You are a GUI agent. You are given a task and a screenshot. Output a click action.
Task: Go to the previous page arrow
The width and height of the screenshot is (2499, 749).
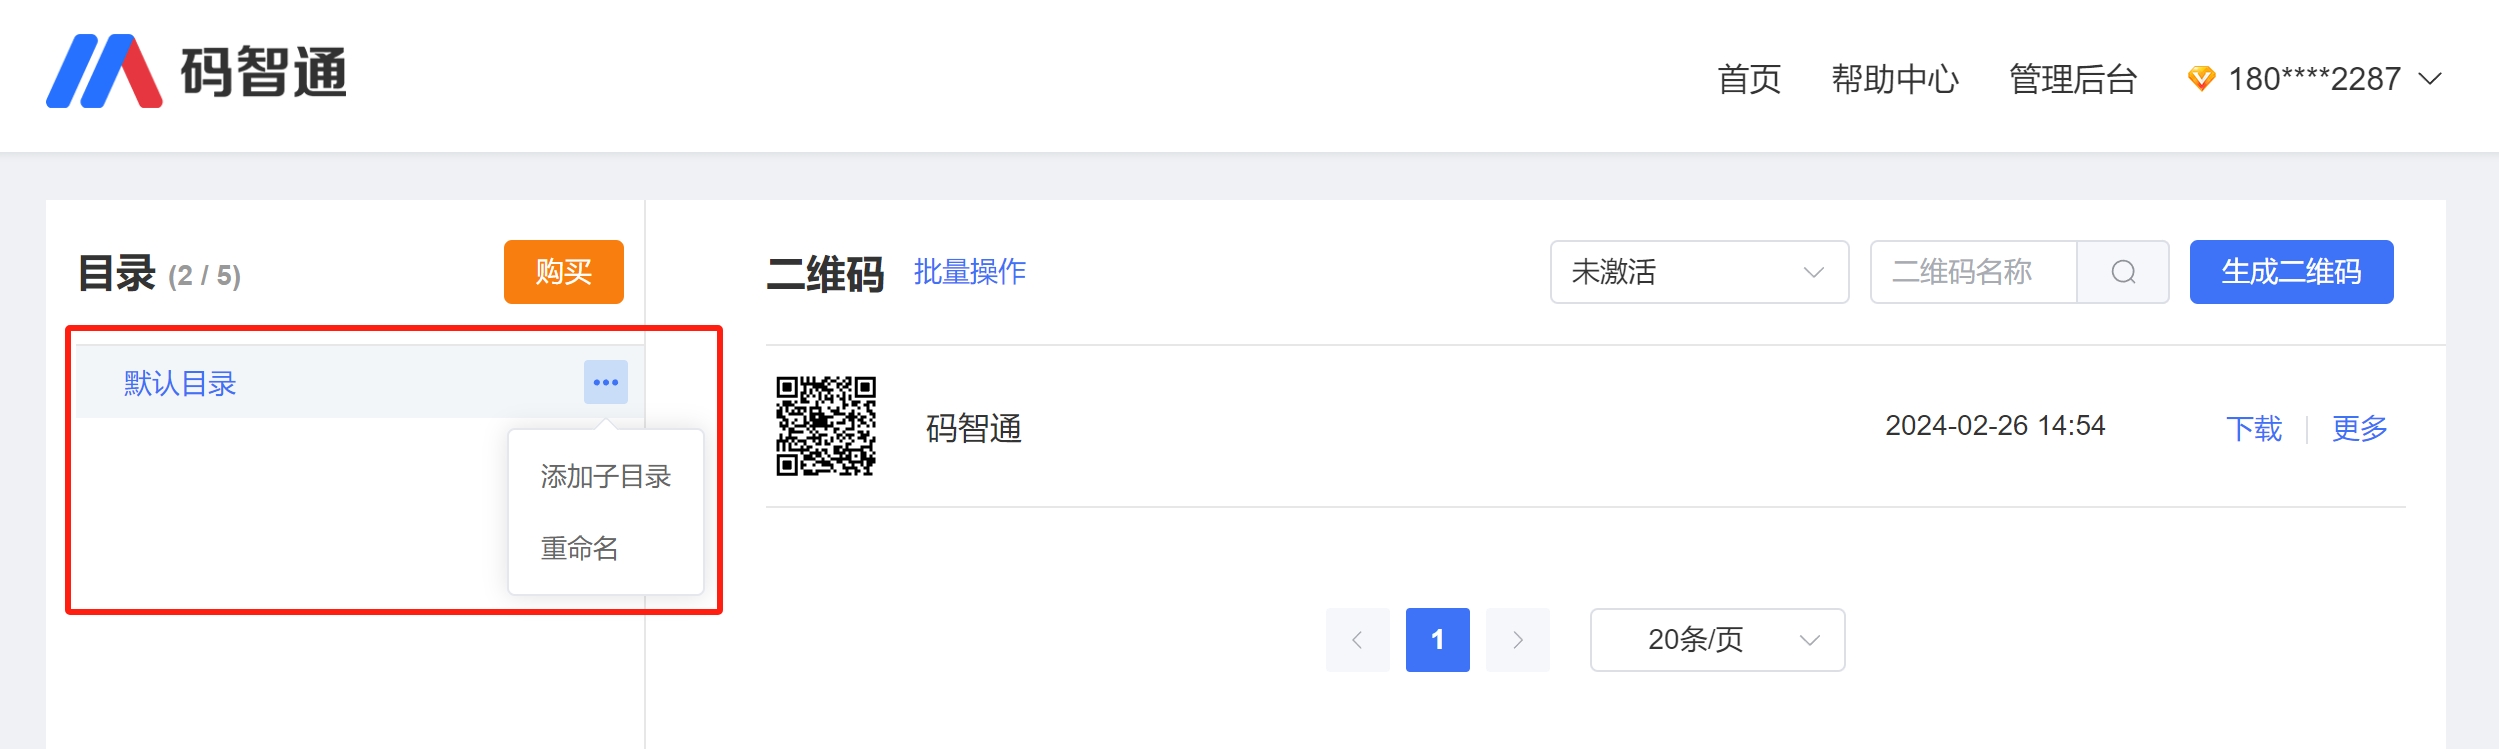click(x=1357, y=640)
